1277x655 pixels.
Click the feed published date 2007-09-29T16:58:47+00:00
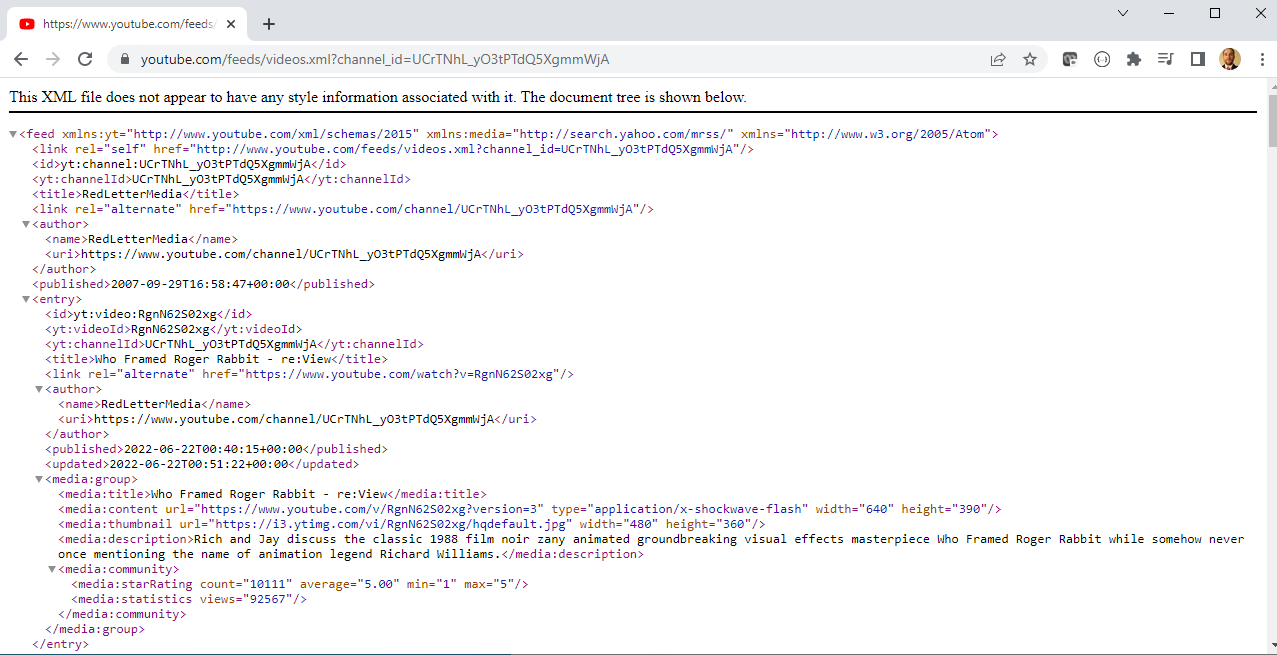[200, 284]
